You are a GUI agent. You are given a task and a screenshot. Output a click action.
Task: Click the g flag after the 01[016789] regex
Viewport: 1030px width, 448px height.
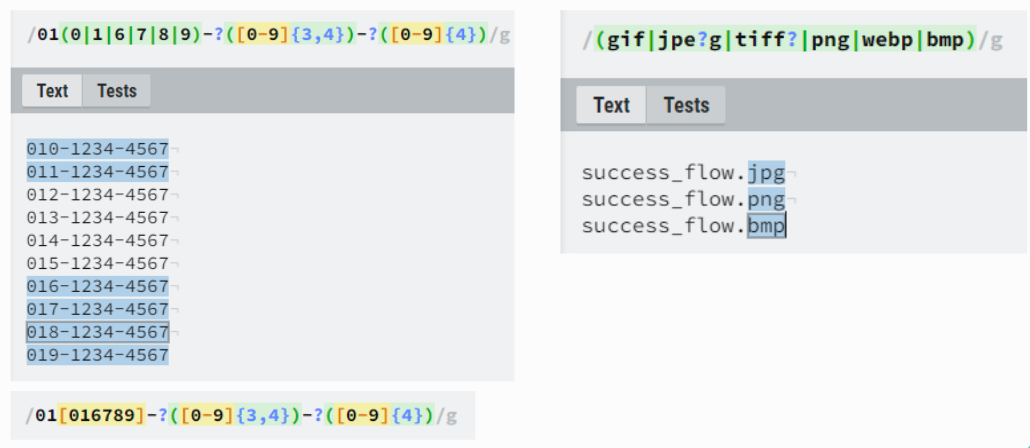pos(452,415)
